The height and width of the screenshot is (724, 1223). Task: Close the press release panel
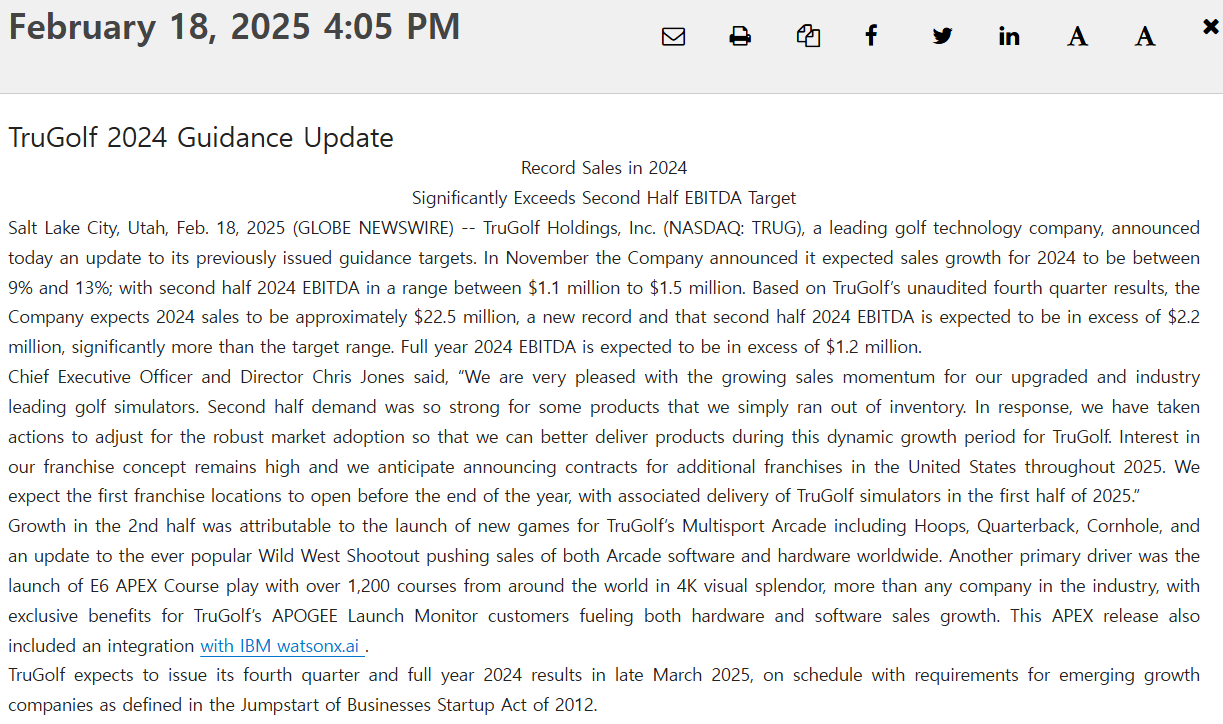pos(1211,27)
